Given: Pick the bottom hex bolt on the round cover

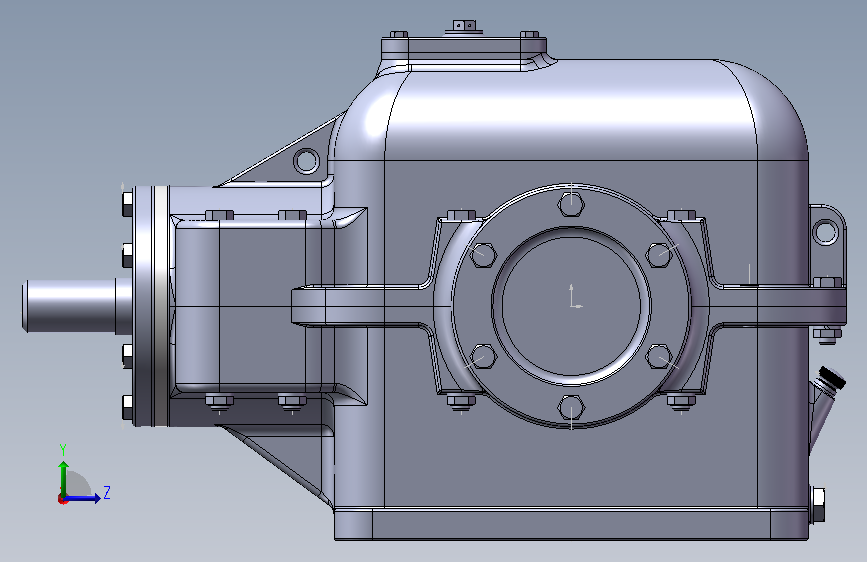Looking at the screenshot, I should point(571,408).
